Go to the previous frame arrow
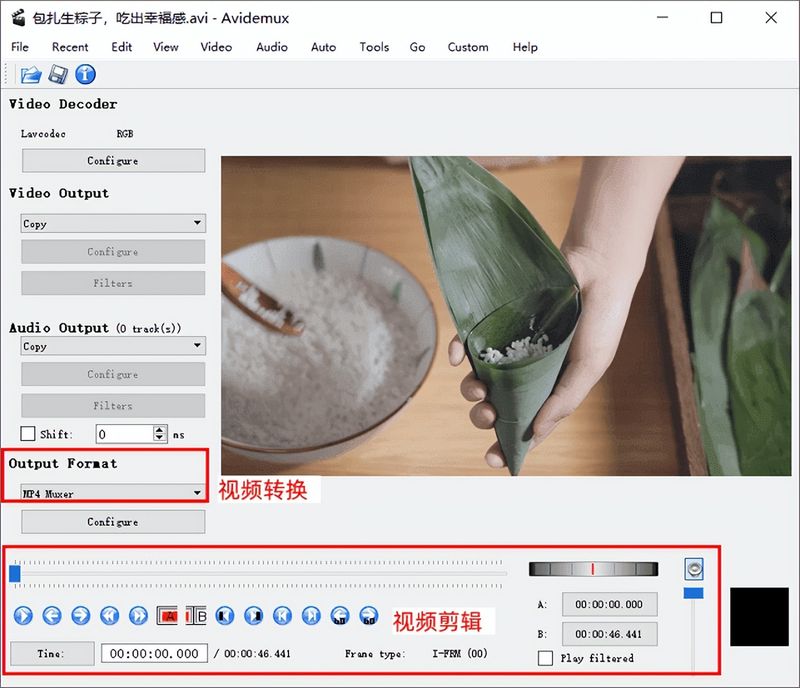This screenshot has height=688, width=800. click(52, 616)
